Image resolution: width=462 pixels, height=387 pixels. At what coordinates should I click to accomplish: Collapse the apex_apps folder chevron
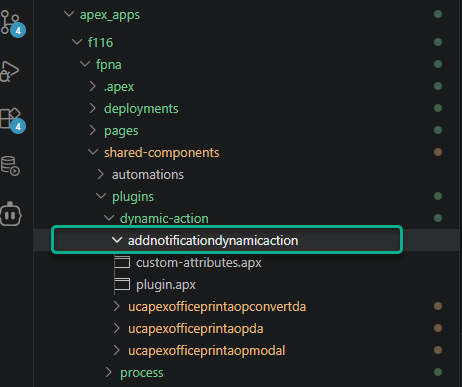(x=69, y=14)
